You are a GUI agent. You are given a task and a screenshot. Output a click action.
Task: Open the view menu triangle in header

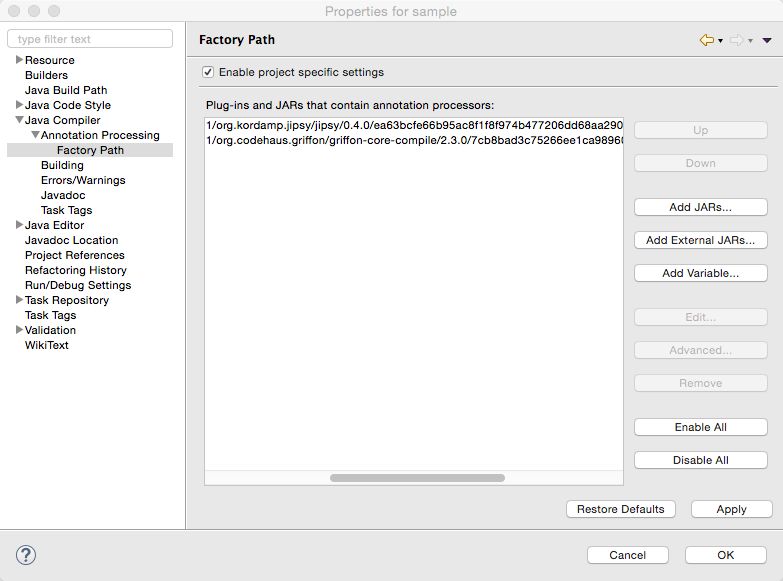(x=767, y=40)
